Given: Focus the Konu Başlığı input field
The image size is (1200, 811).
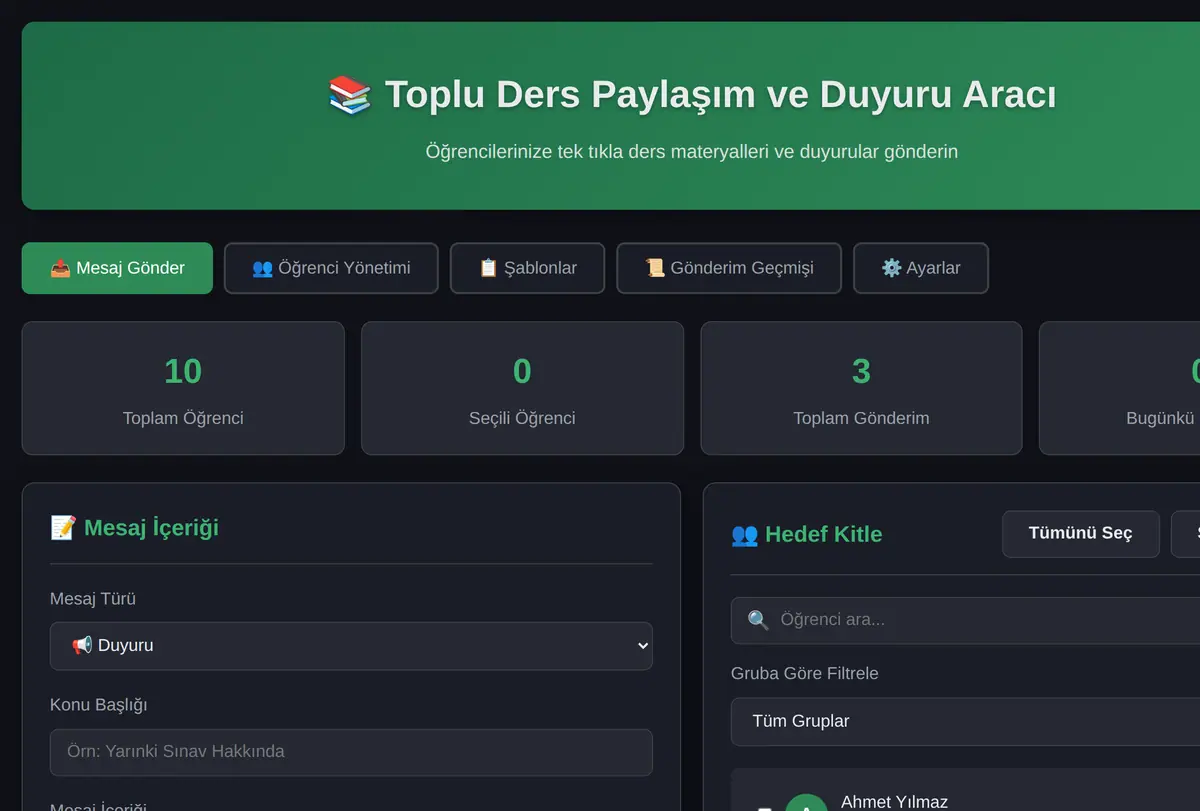Looking at the screenshot, I should click(351, 752).
